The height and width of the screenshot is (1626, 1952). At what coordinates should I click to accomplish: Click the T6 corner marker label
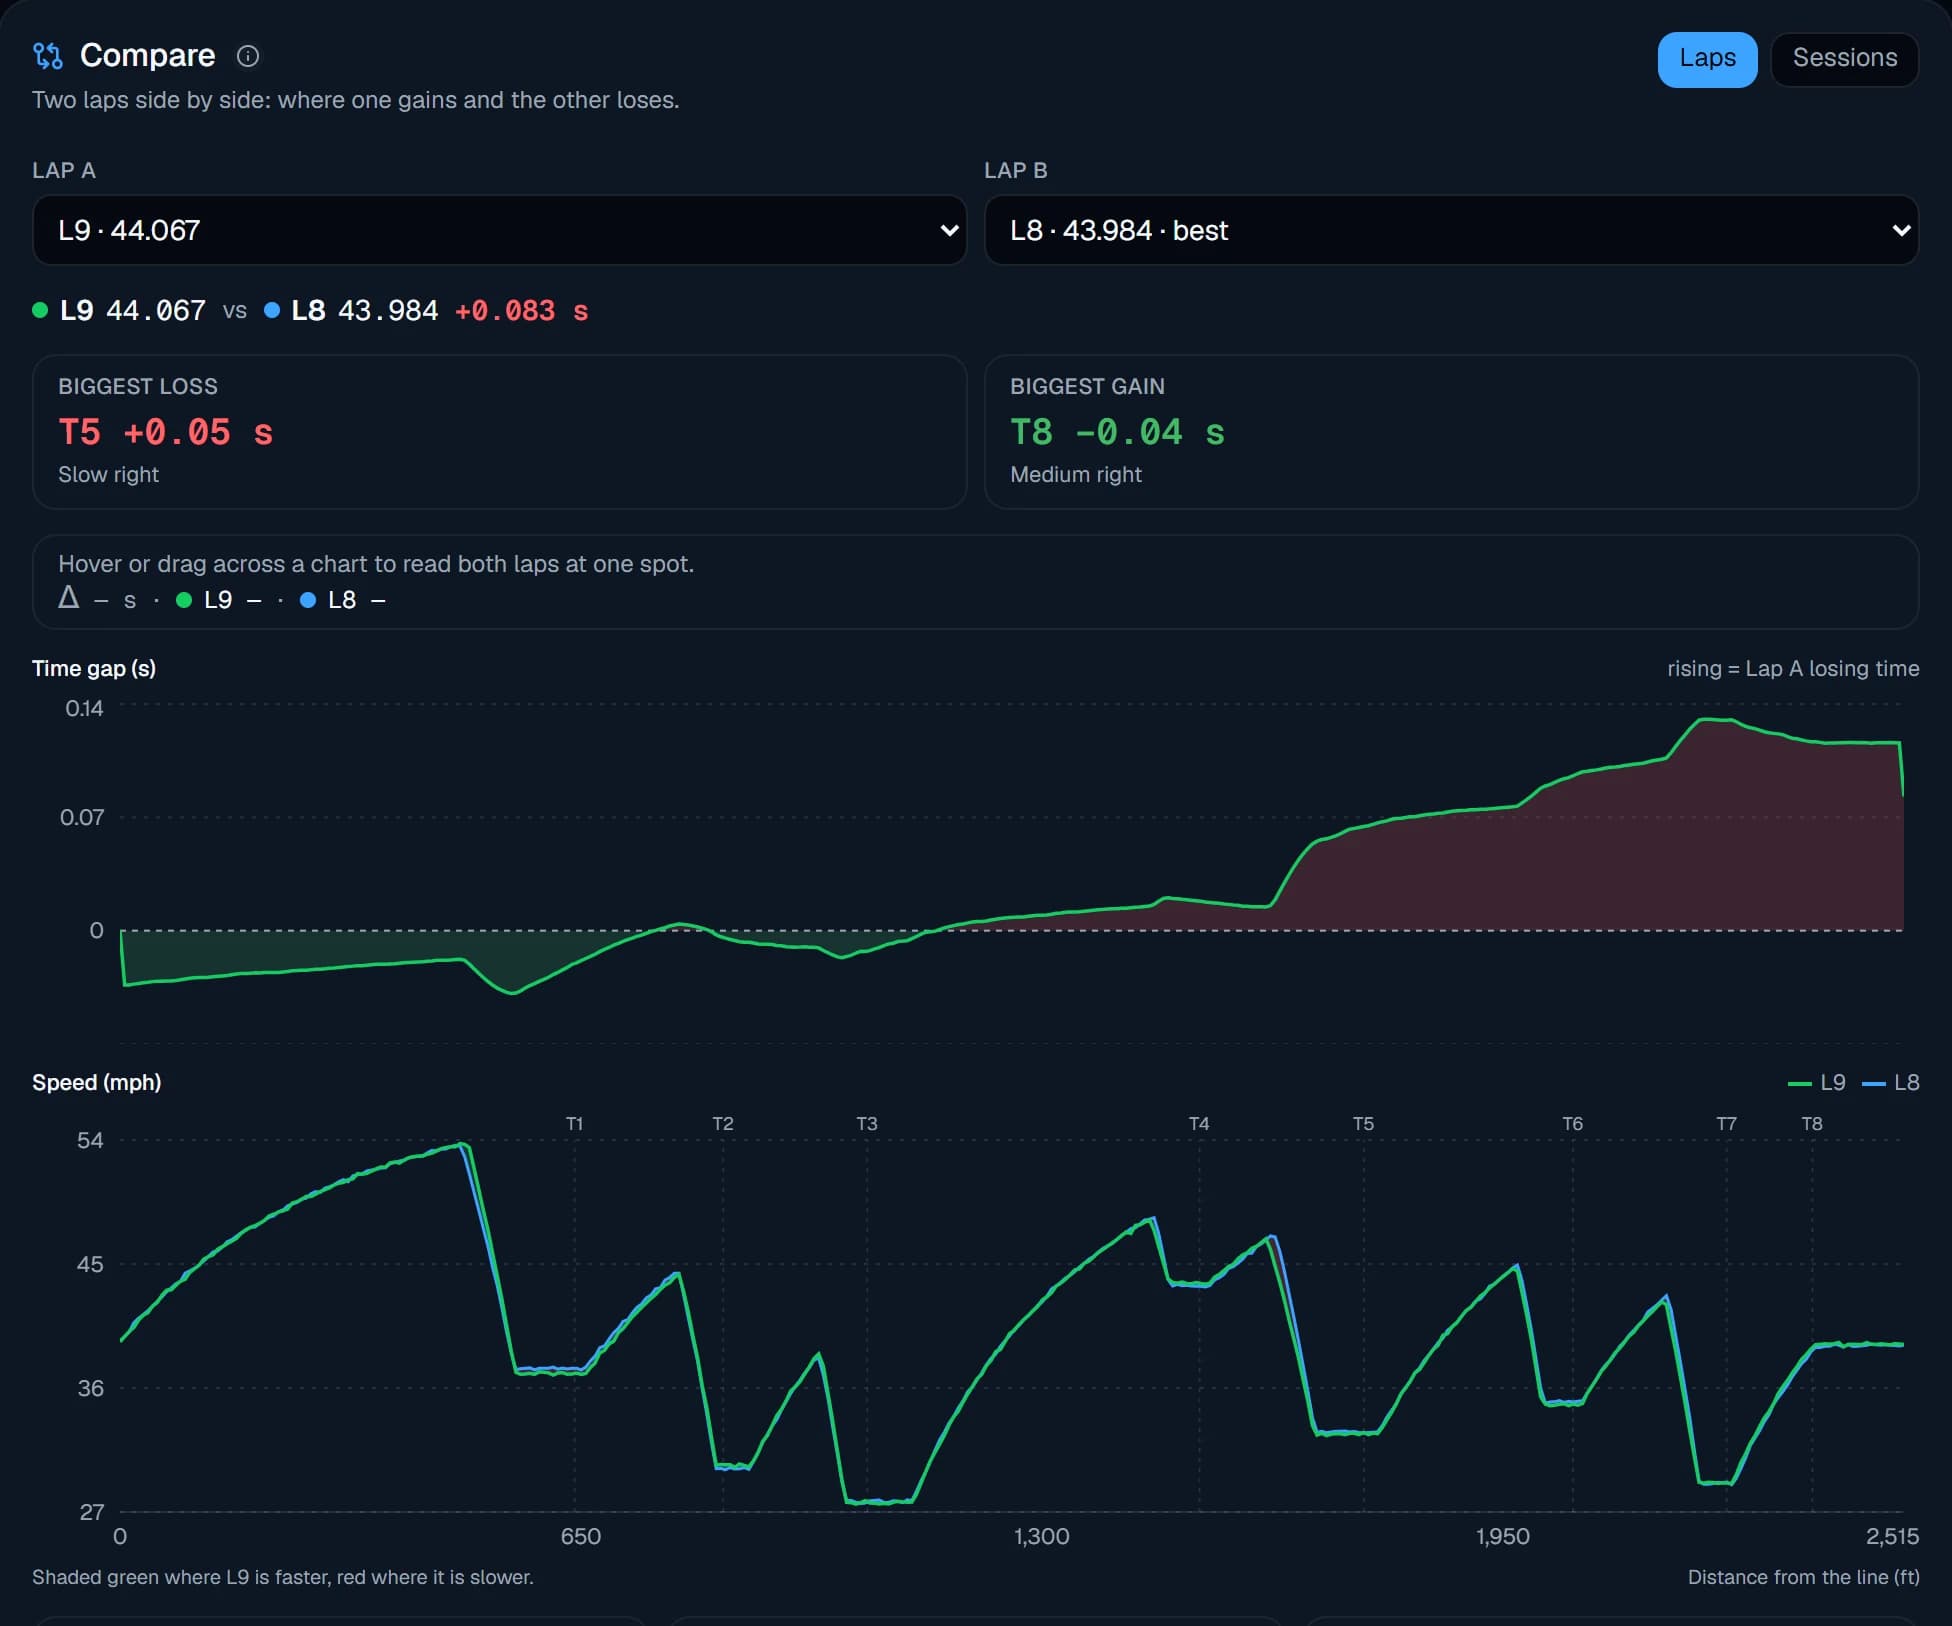[x=1572, y=1124]
